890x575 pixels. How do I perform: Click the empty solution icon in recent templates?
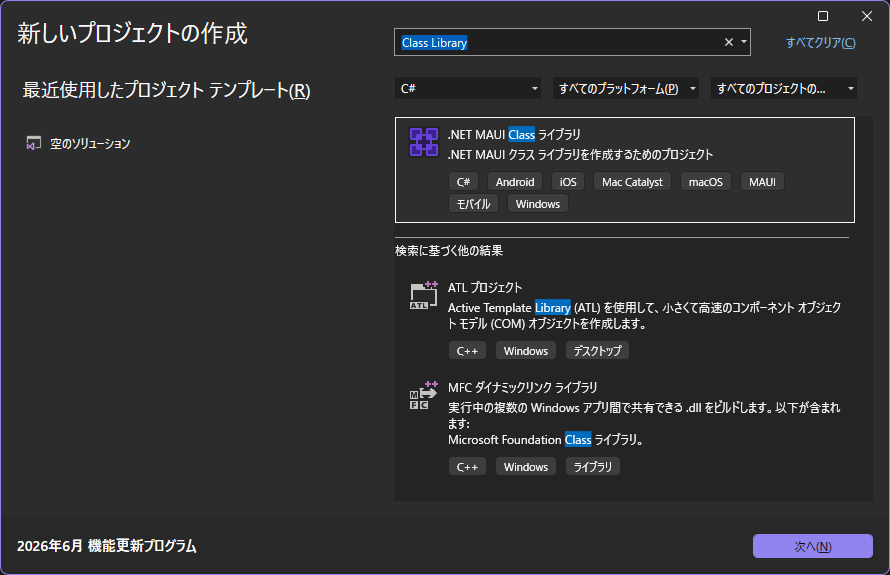click(x=33, y=144)
